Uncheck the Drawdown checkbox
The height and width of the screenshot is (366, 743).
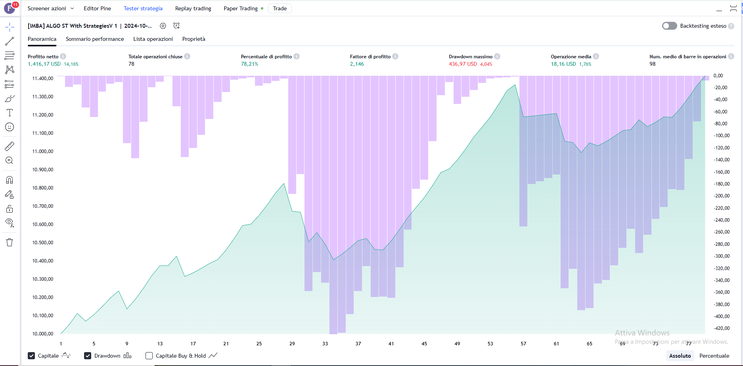coord(88,356)
